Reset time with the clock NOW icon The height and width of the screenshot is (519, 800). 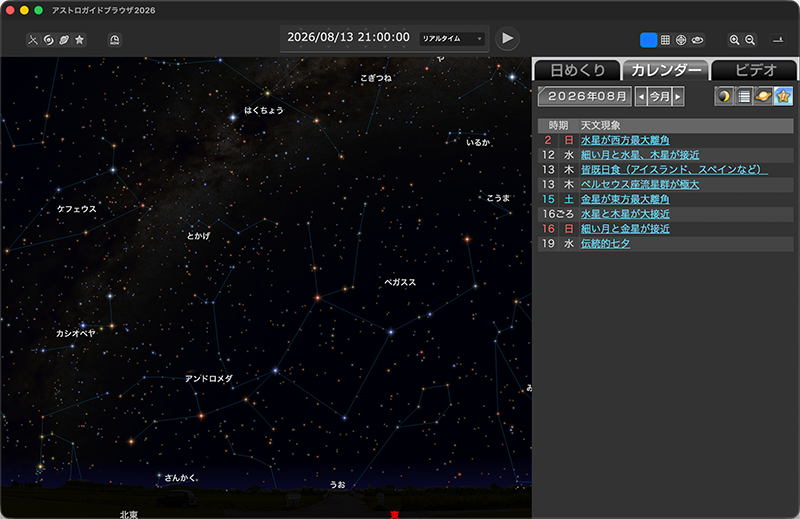click(x=115, y=40)
